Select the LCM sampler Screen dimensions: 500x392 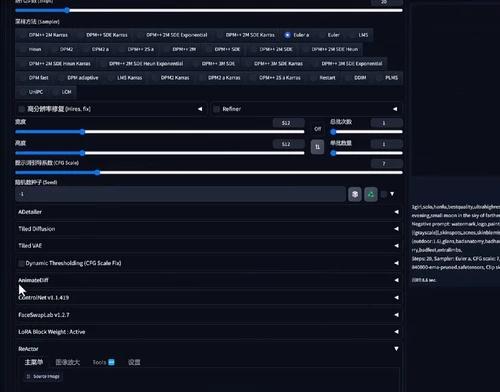pos(63,92)
